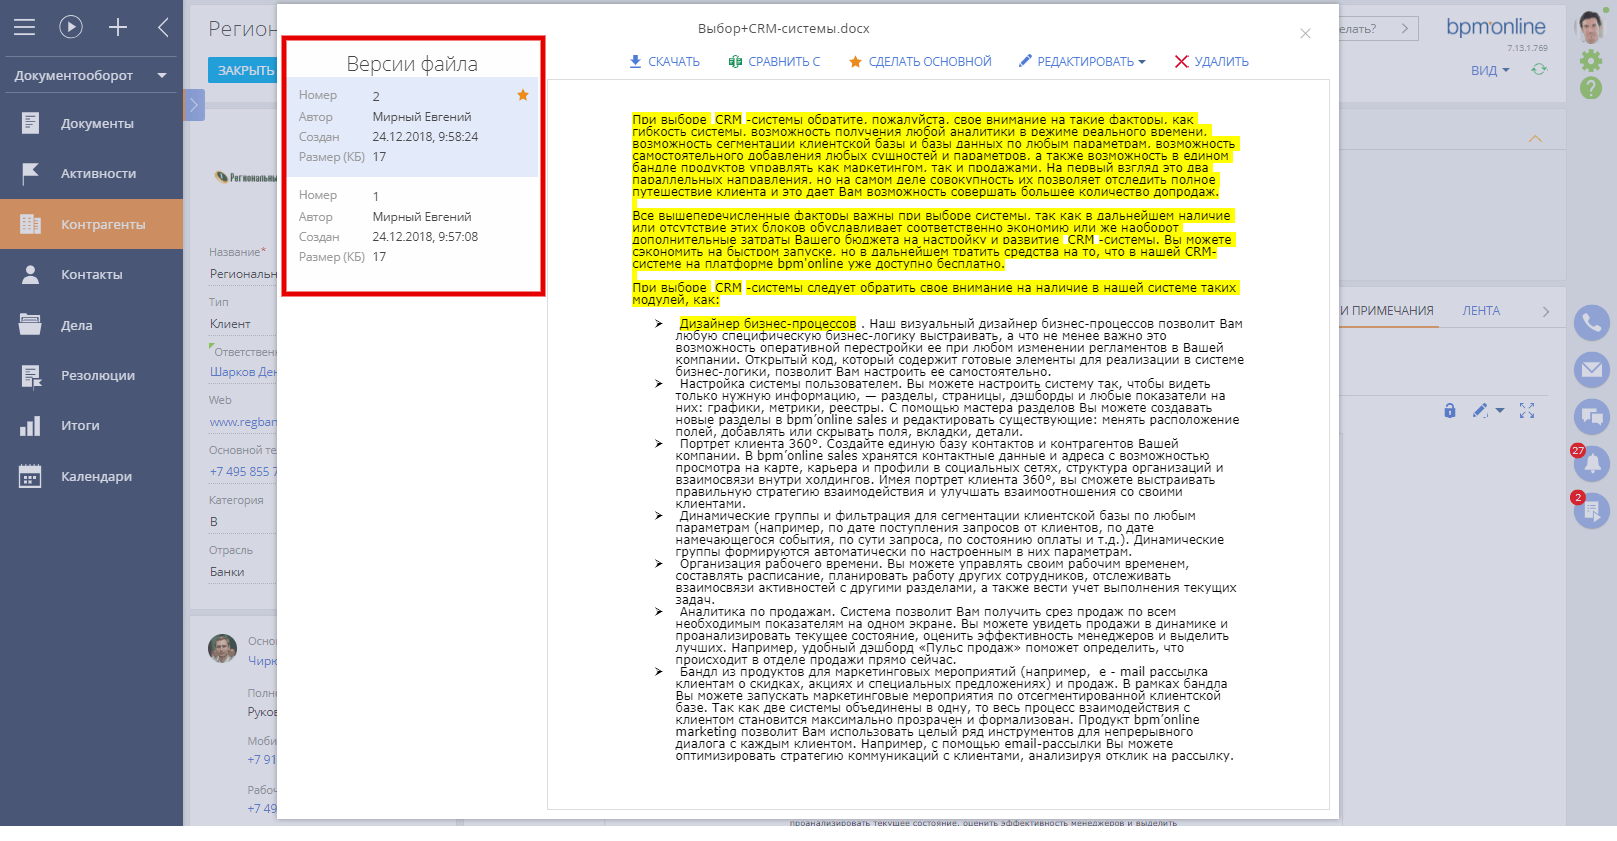The height and width of the screenshot is (841, 1617).
Task: Click the Контакты person icon
Action: [30, 274]
